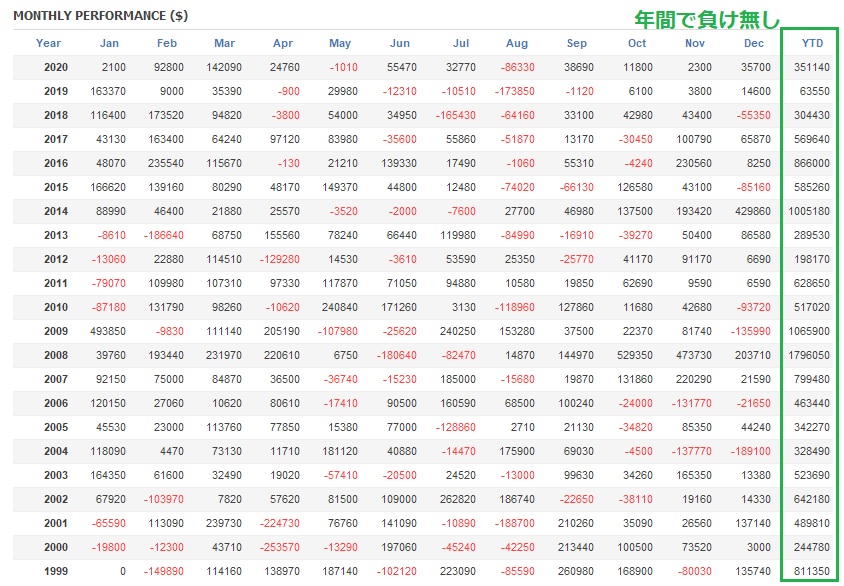The width and height of the screenshot is (844, 586).
Task: Click 2010 May value 240840
Action: 340,307
